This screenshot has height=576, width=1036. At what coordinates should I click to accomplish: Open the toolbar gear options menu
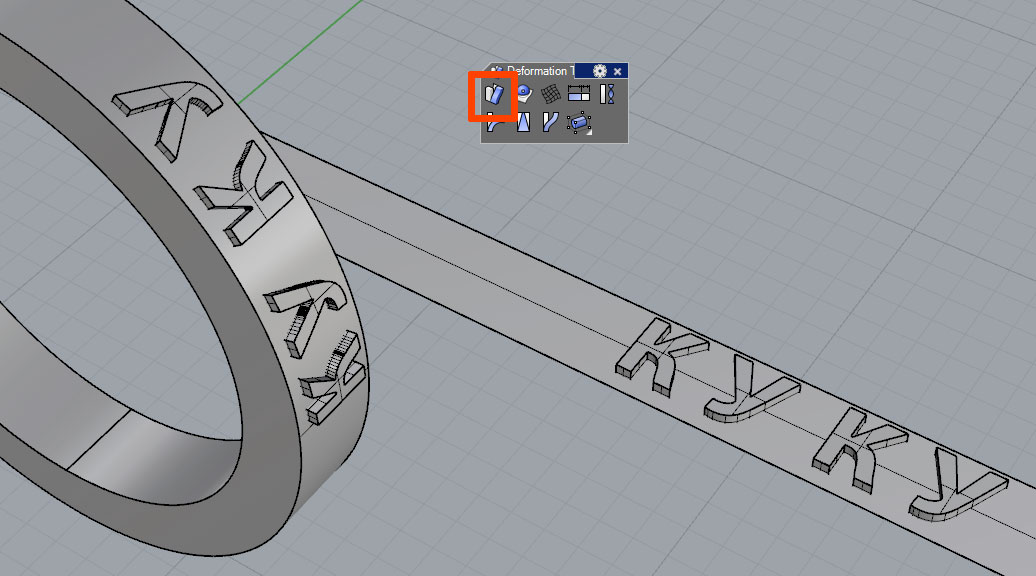(x=600, y=71)
